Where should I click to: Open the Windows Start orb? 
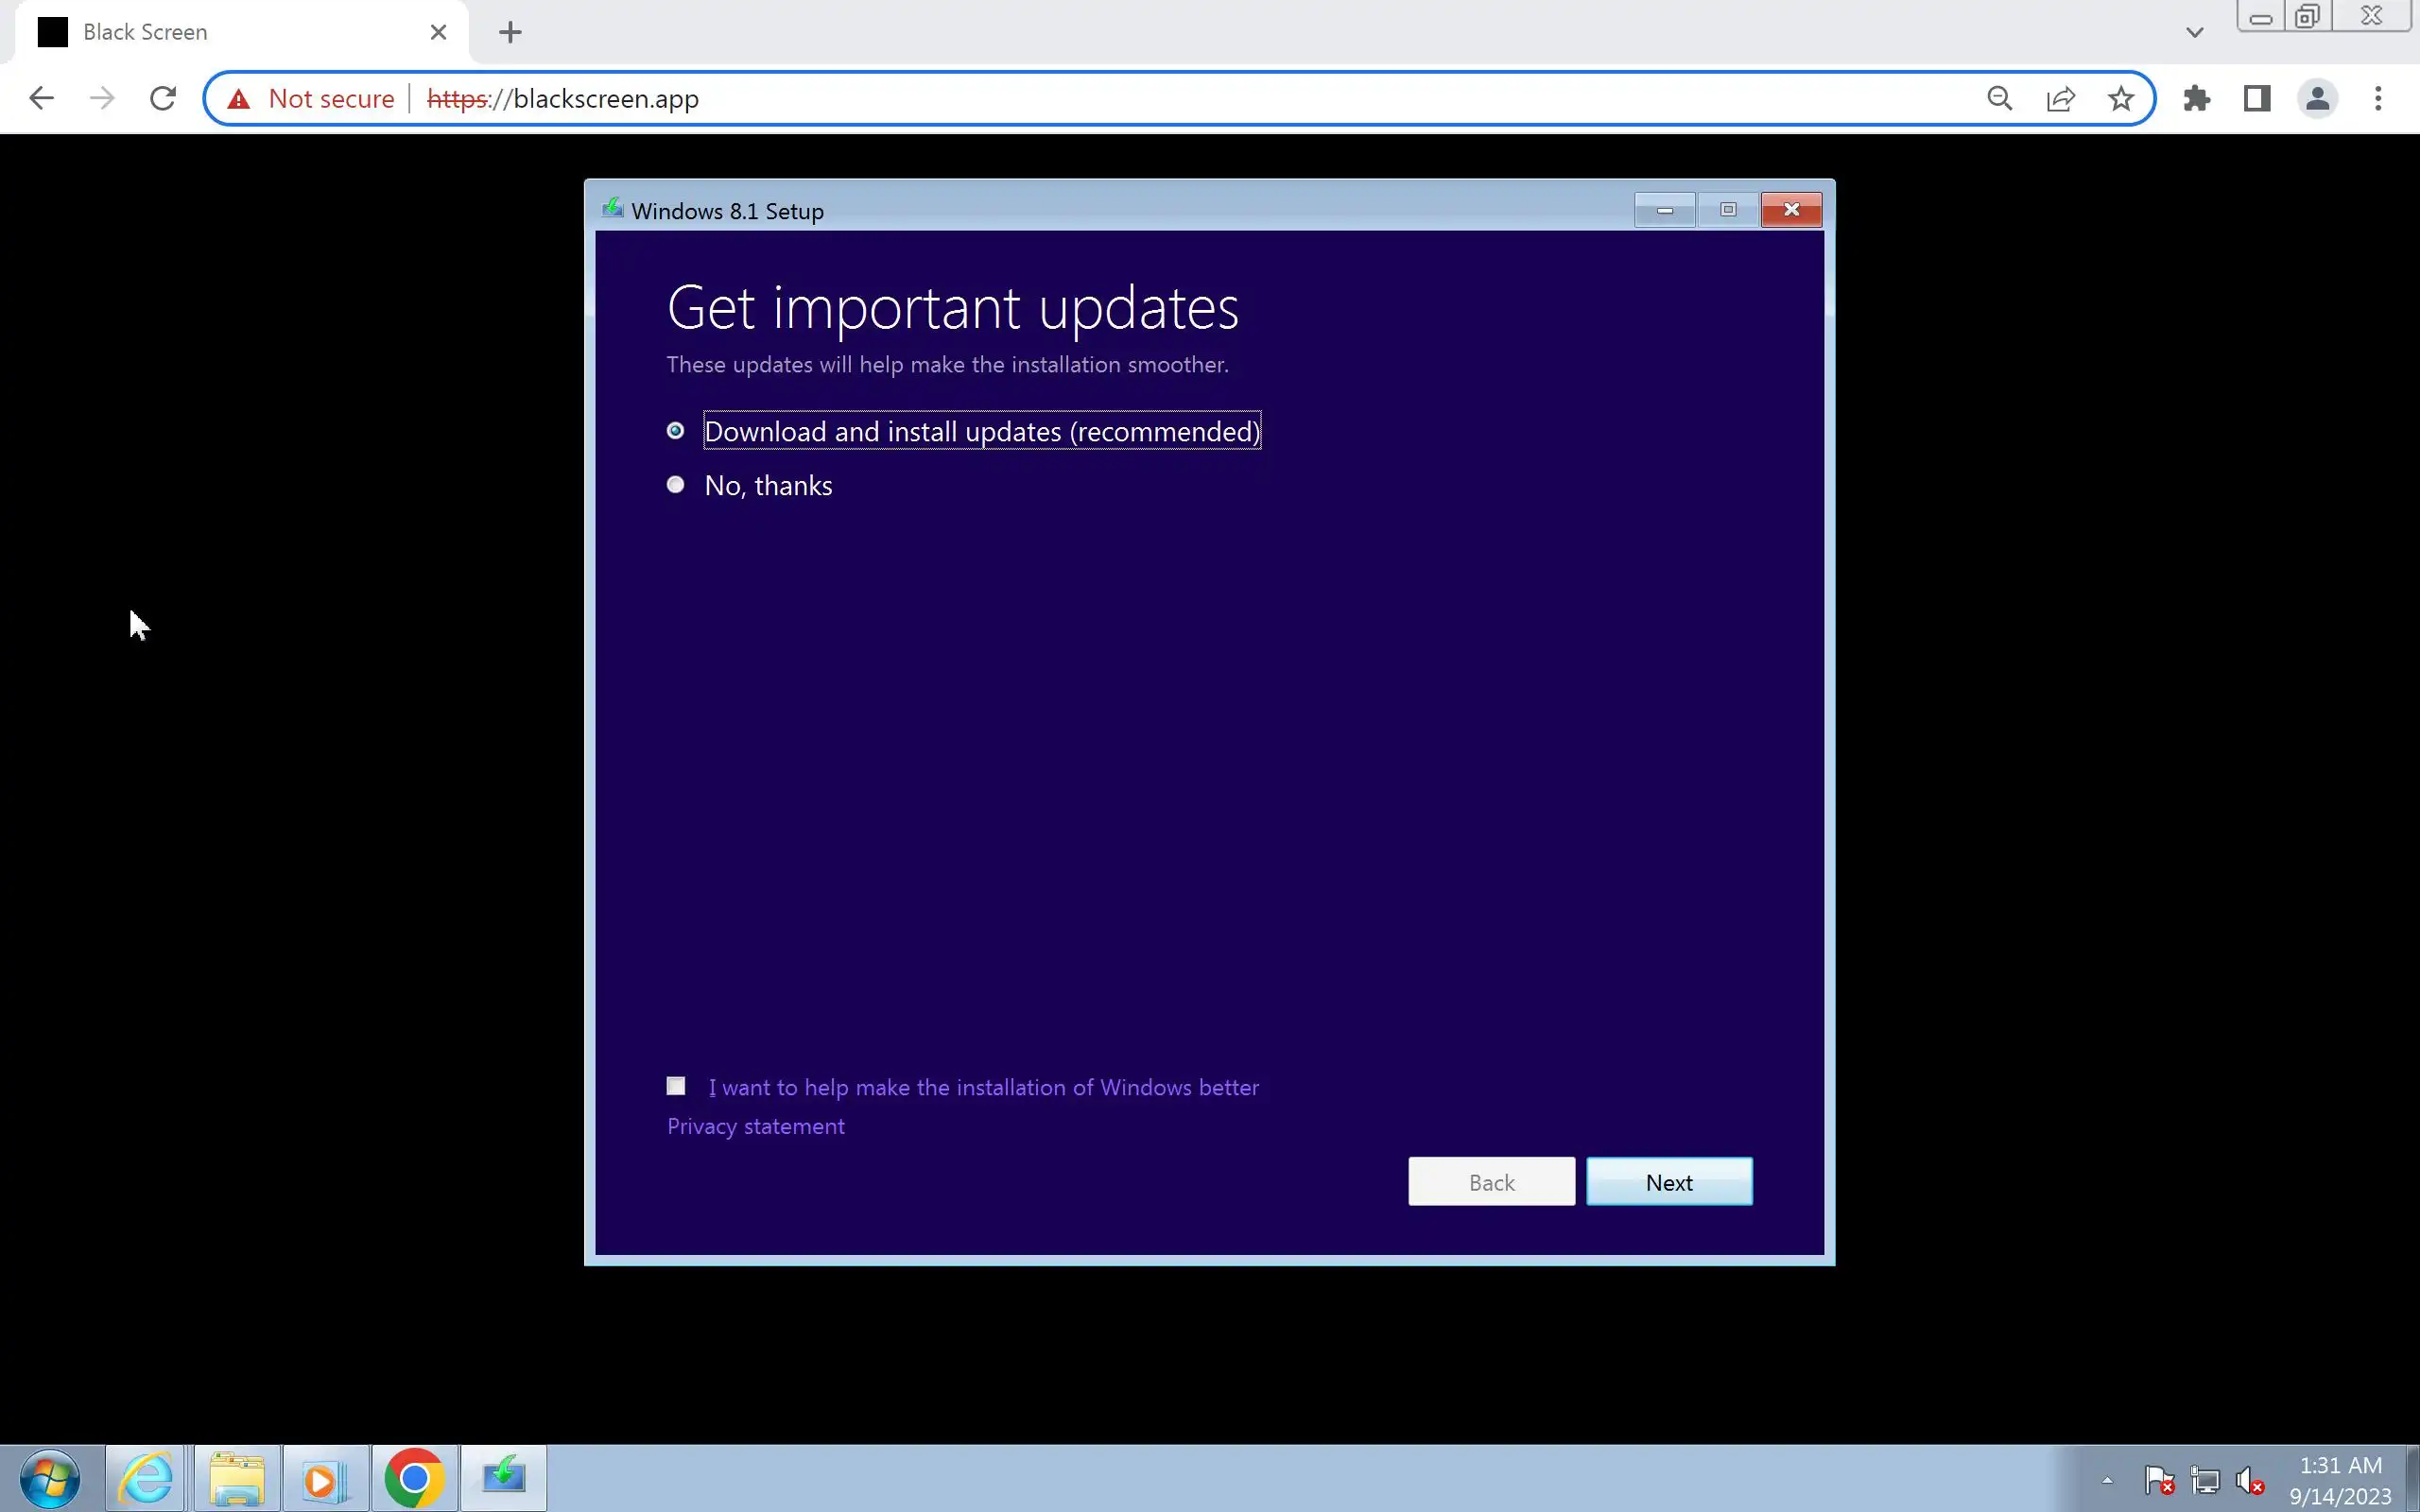tap(50, 1478)
